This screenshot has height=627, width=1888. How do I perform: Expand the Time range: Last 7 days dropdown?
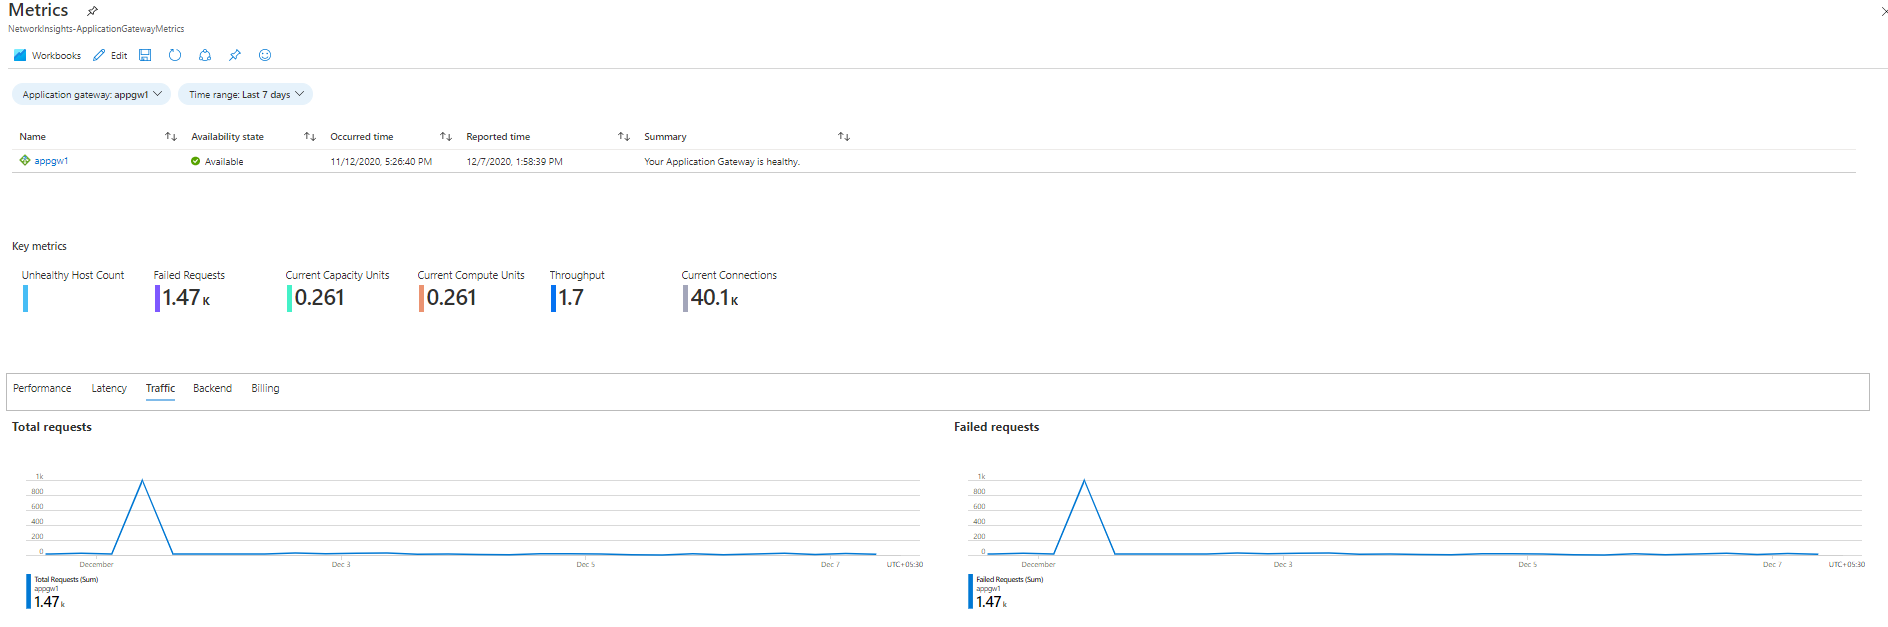(x=245, y=94)
